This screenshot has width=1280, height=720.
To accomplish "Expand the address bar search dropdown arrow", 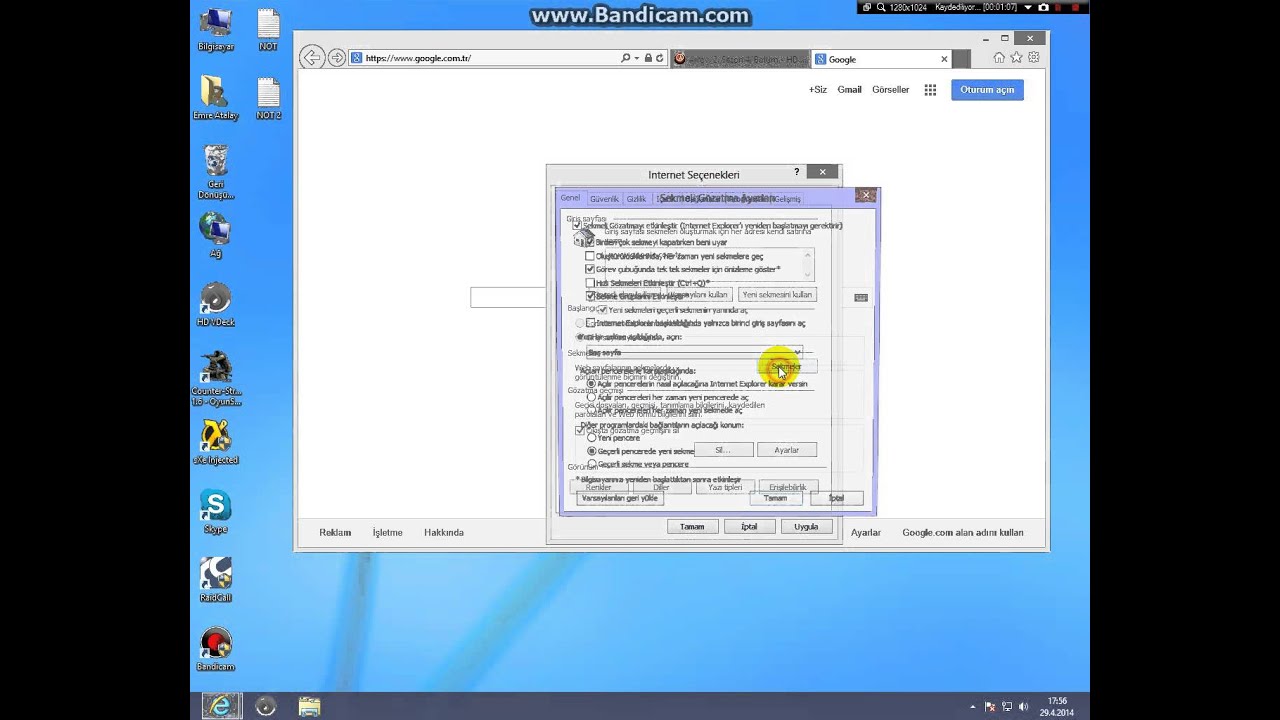I will (637, 58).
